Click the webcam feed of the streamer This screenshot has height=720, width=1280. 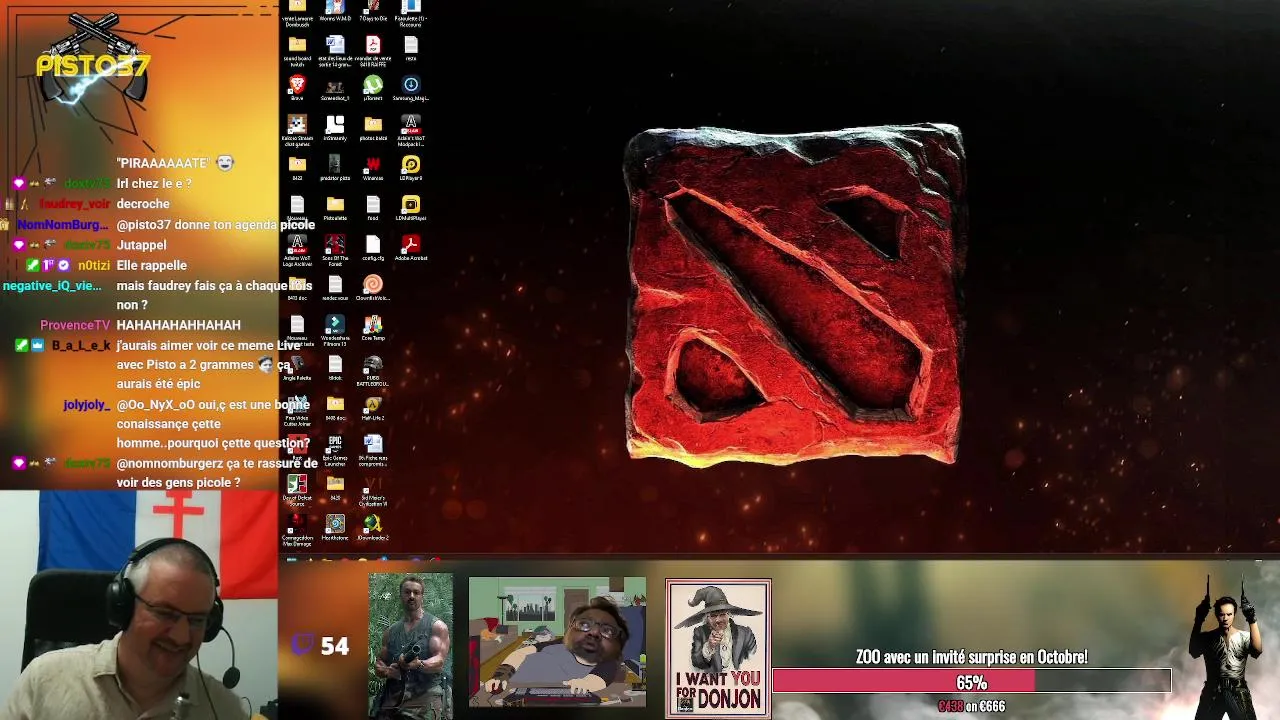click(x=138, y=605)
